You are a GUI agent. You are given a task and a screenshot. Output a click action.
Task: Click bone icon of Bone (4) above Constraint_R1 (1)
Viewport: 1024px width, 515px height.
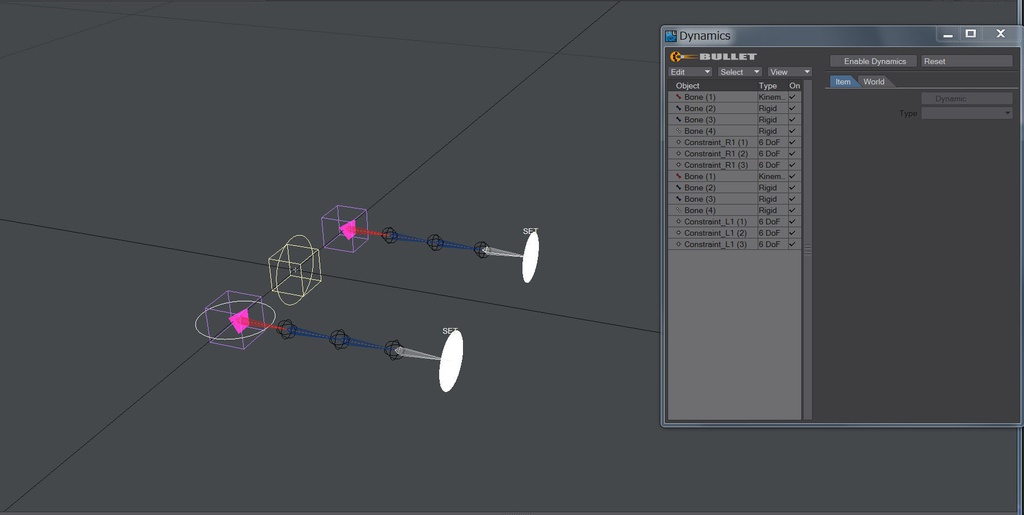click(x=679, y=131)
